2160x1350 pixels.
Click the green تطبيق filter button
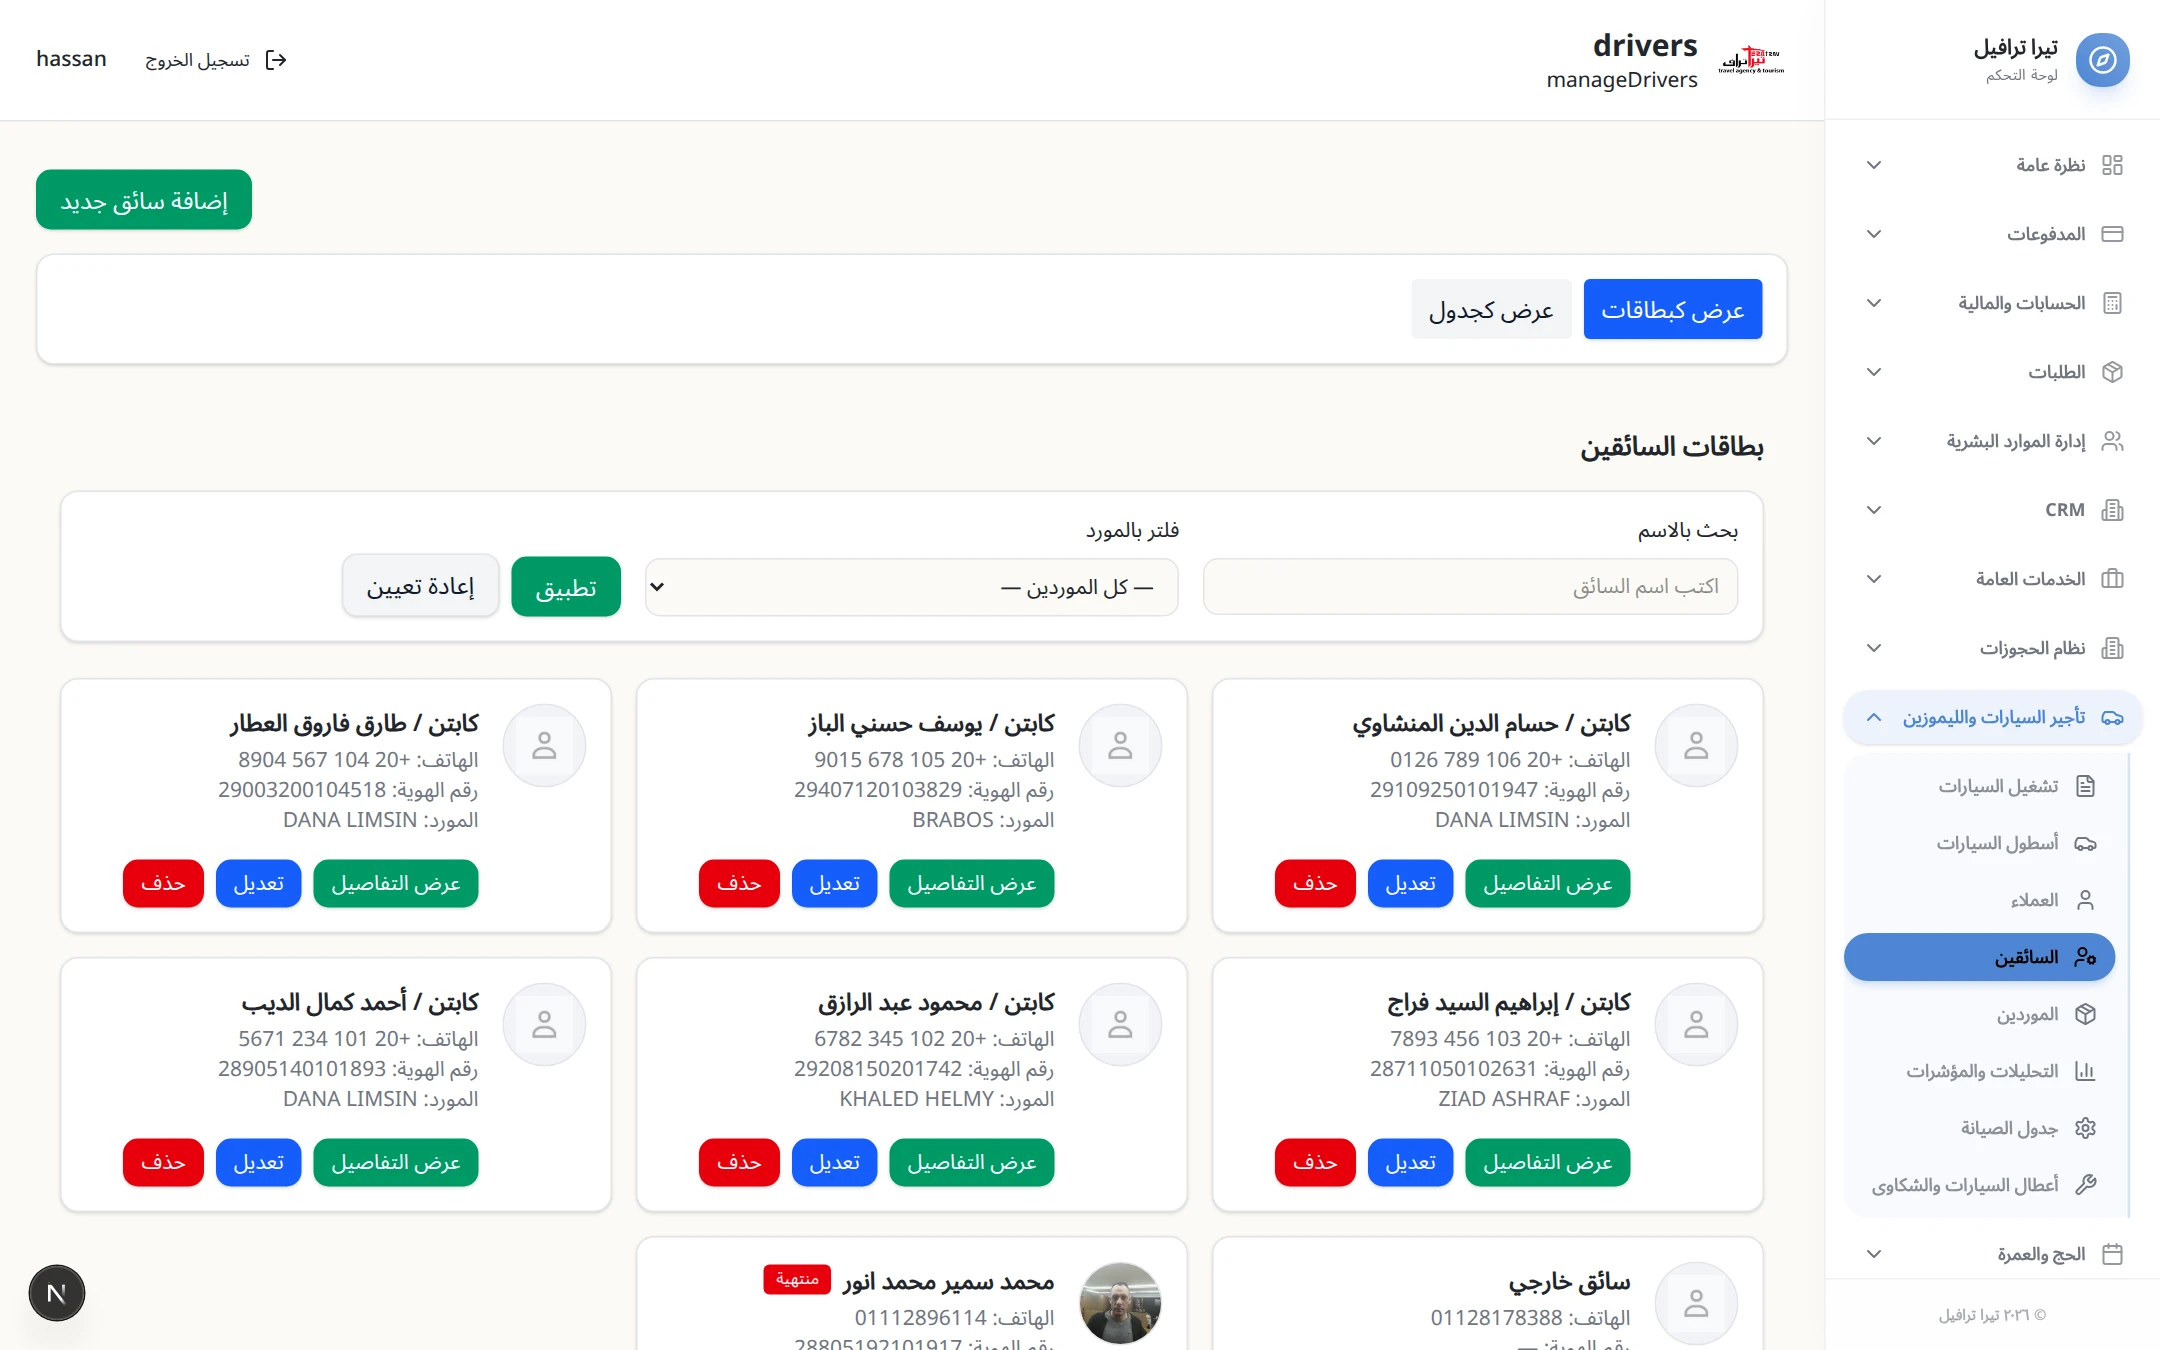(x=566, y=587)
